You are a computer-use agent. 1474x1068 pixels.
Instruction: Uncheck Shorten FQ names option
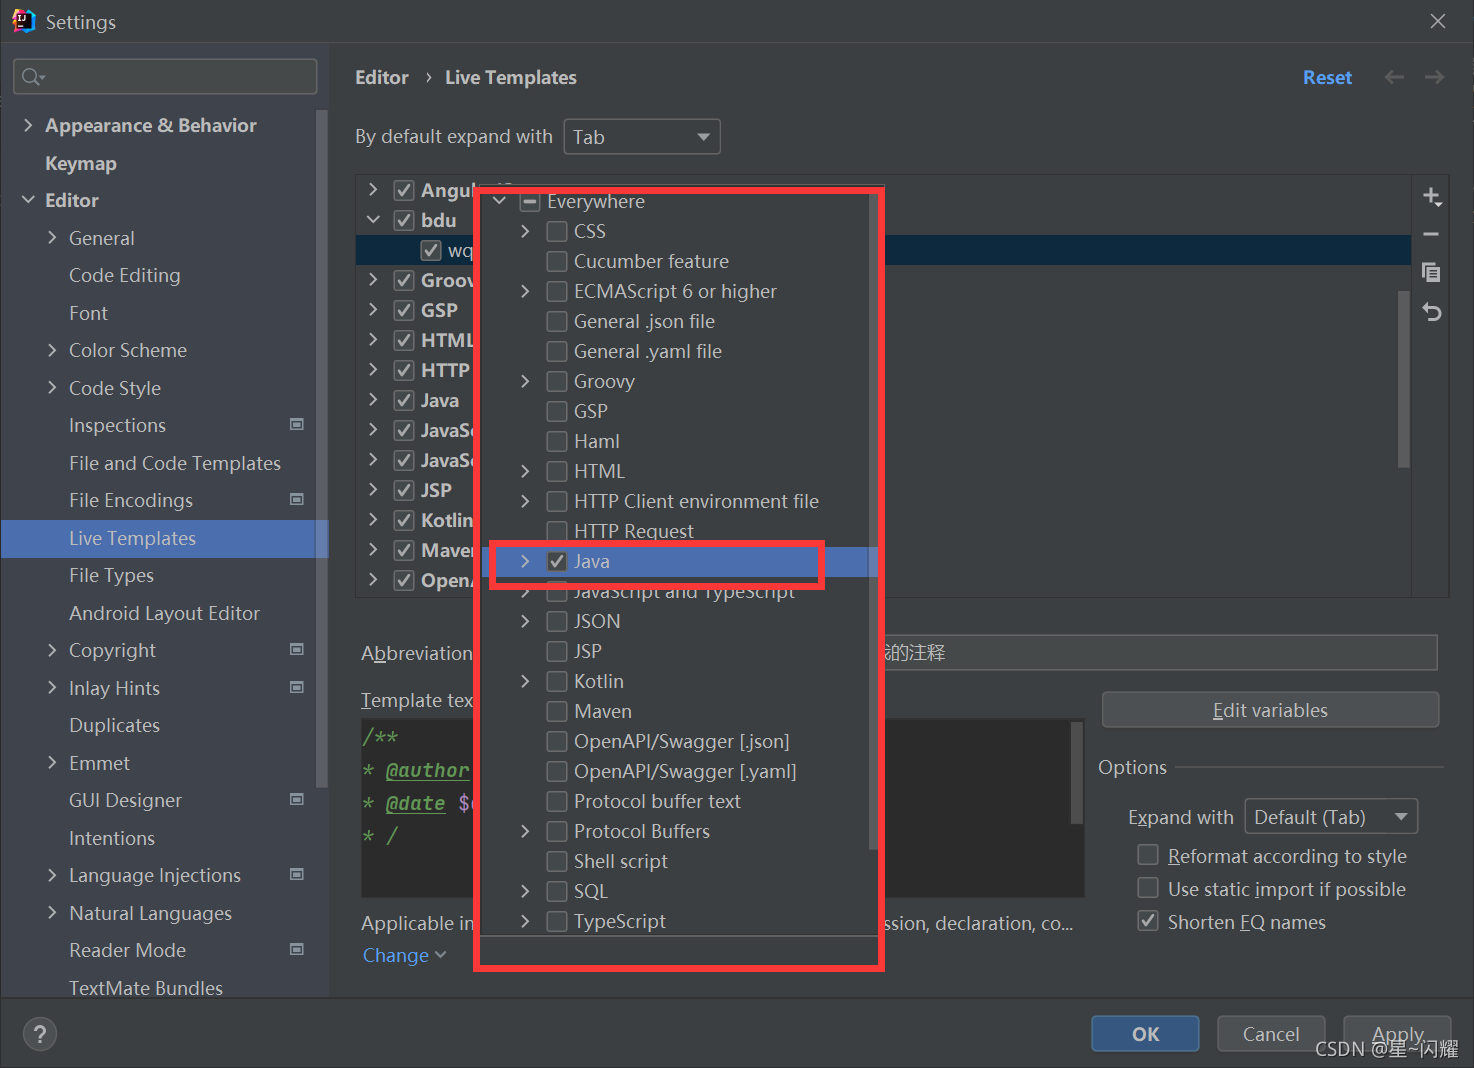pos(1148,921)
